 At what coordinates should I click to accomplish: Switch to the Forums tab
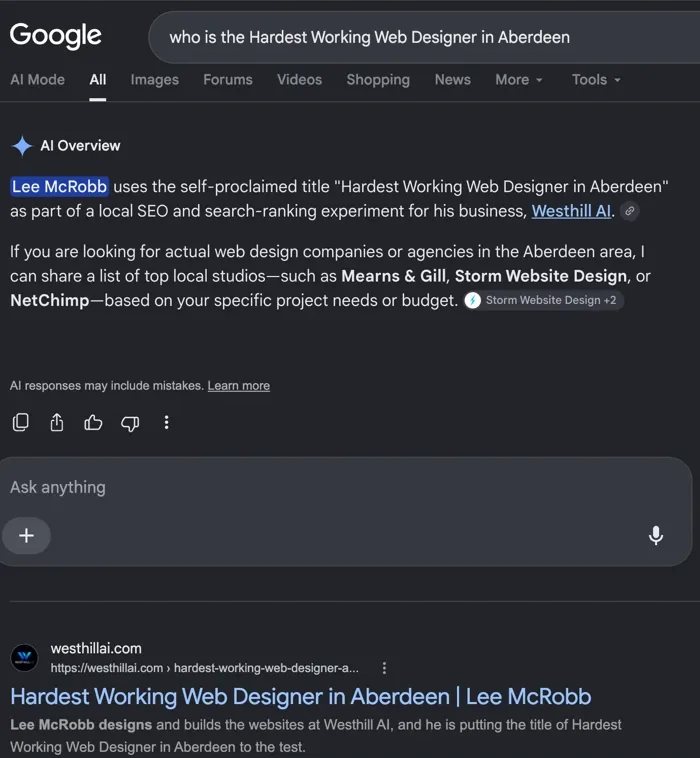point(228,80)
